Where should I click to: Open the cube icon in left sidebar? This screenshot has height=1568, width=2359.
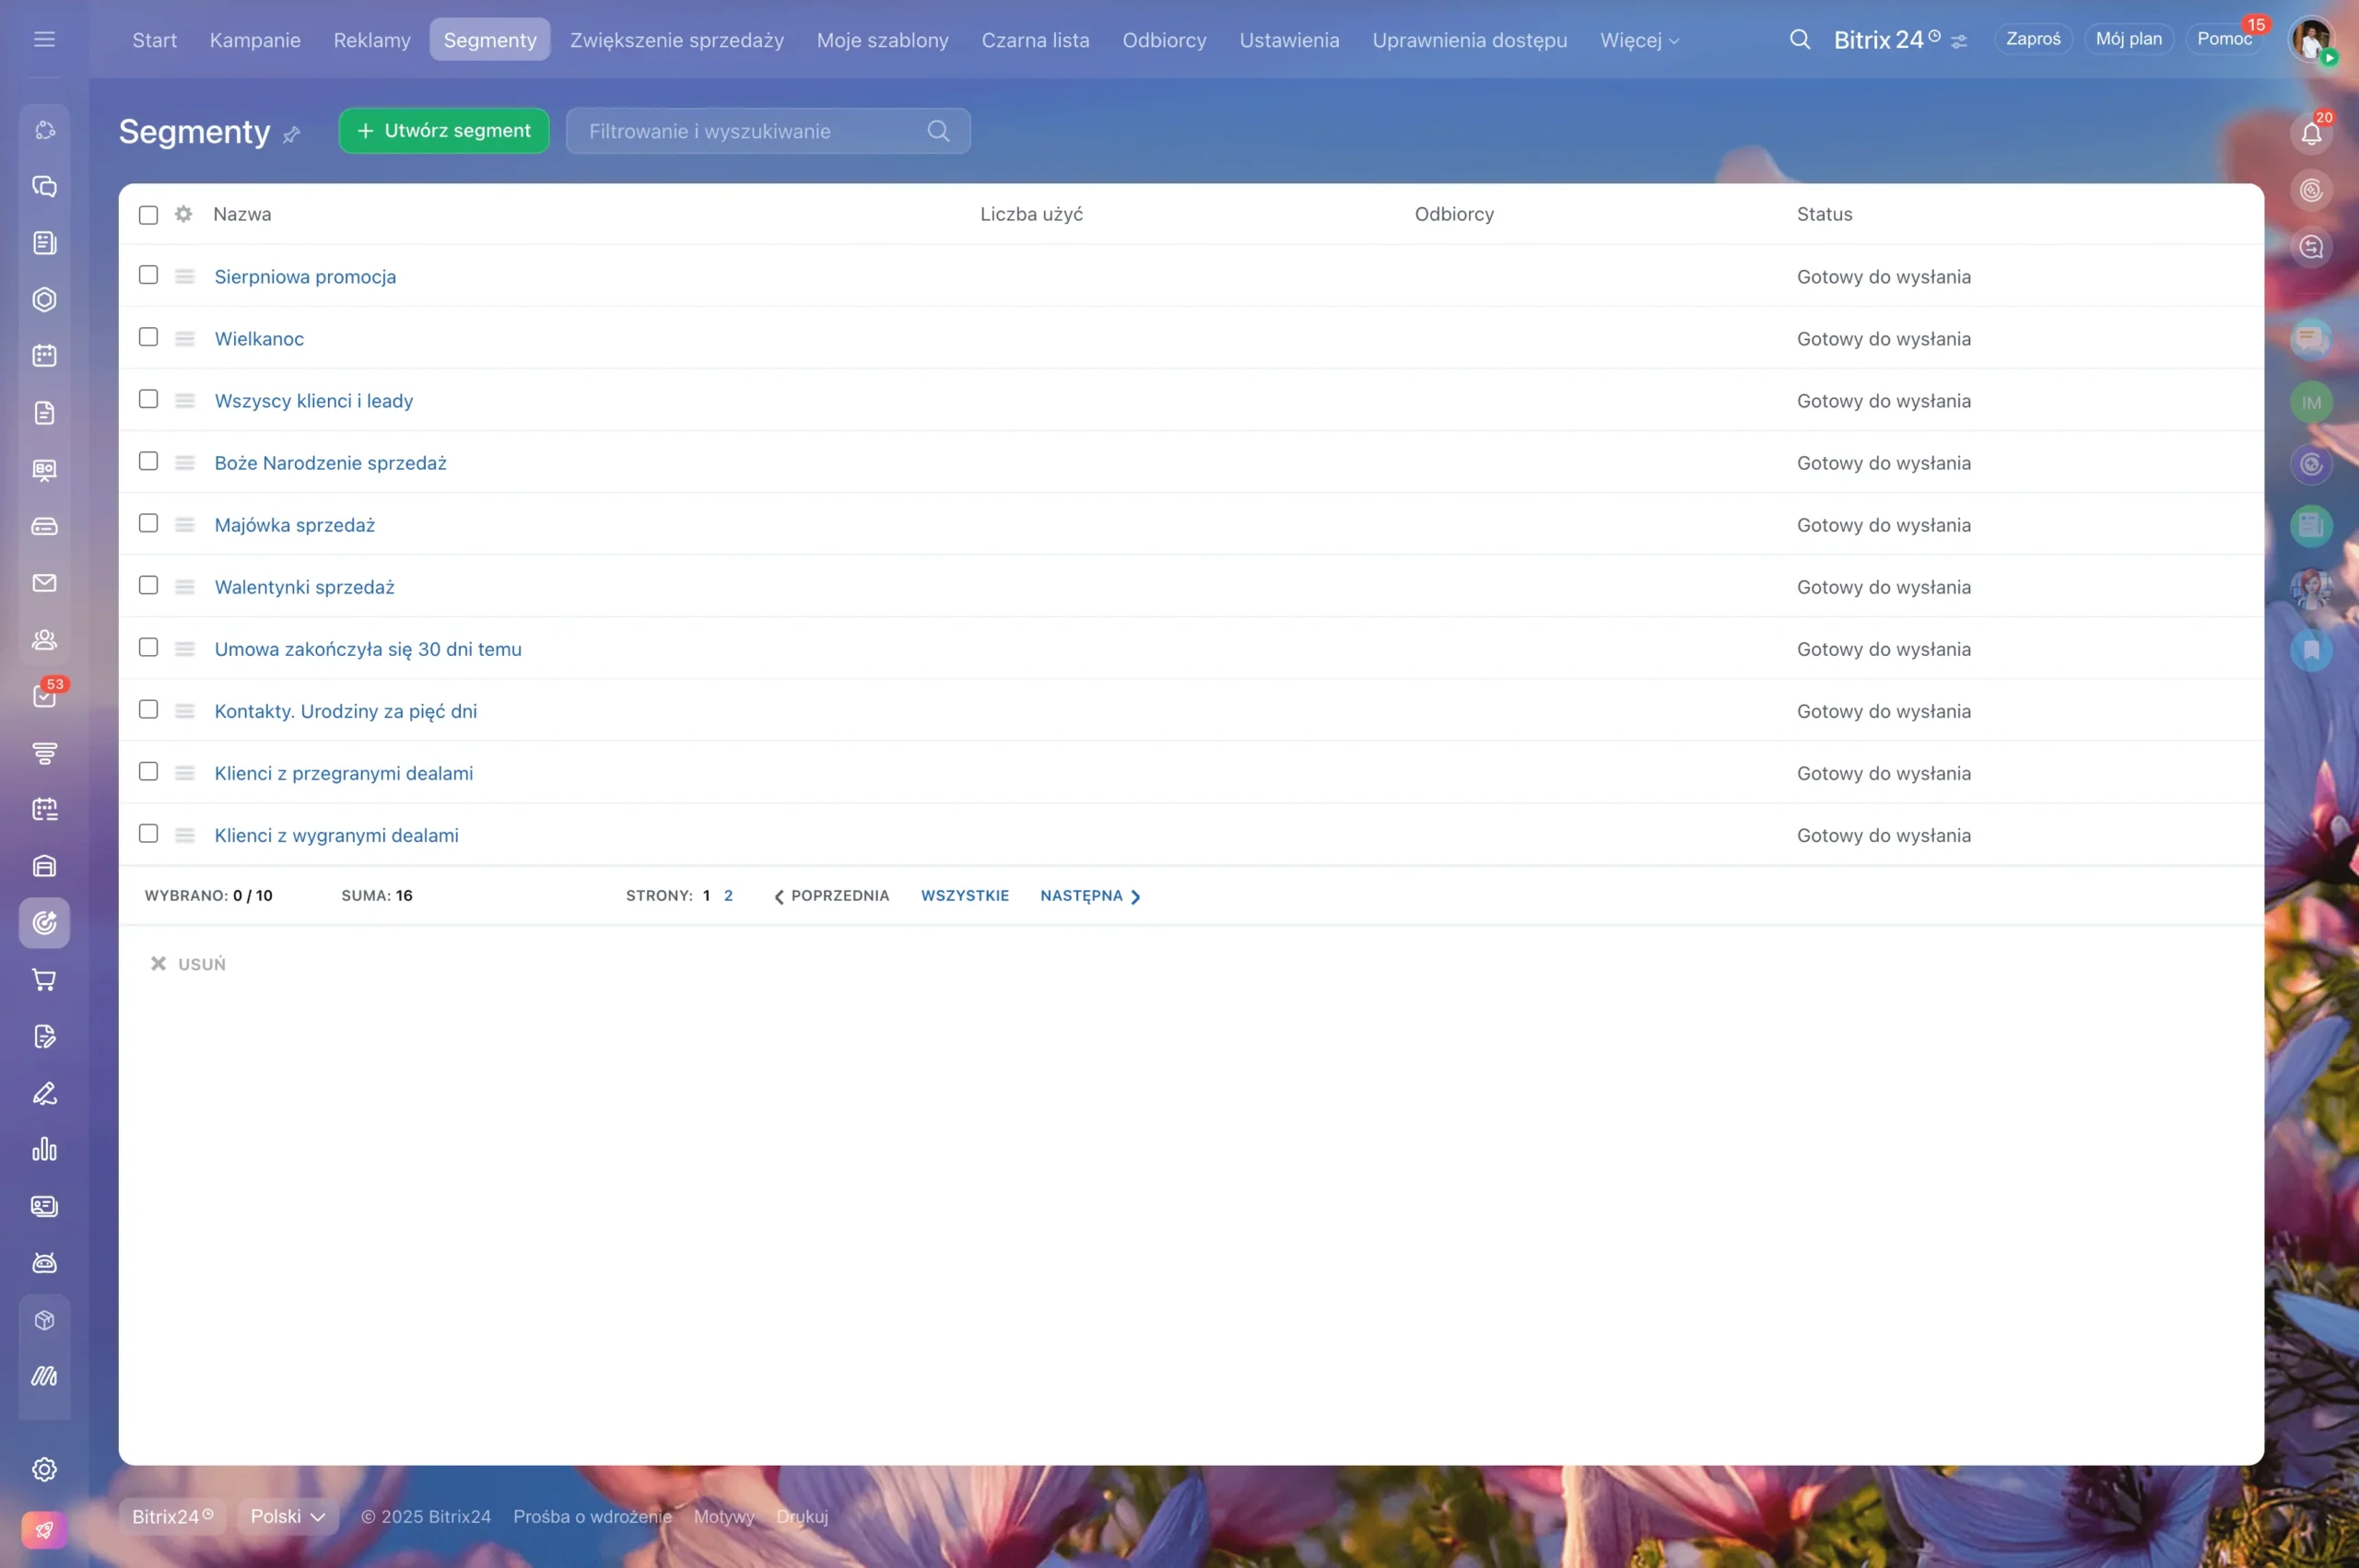(44, 1320)
